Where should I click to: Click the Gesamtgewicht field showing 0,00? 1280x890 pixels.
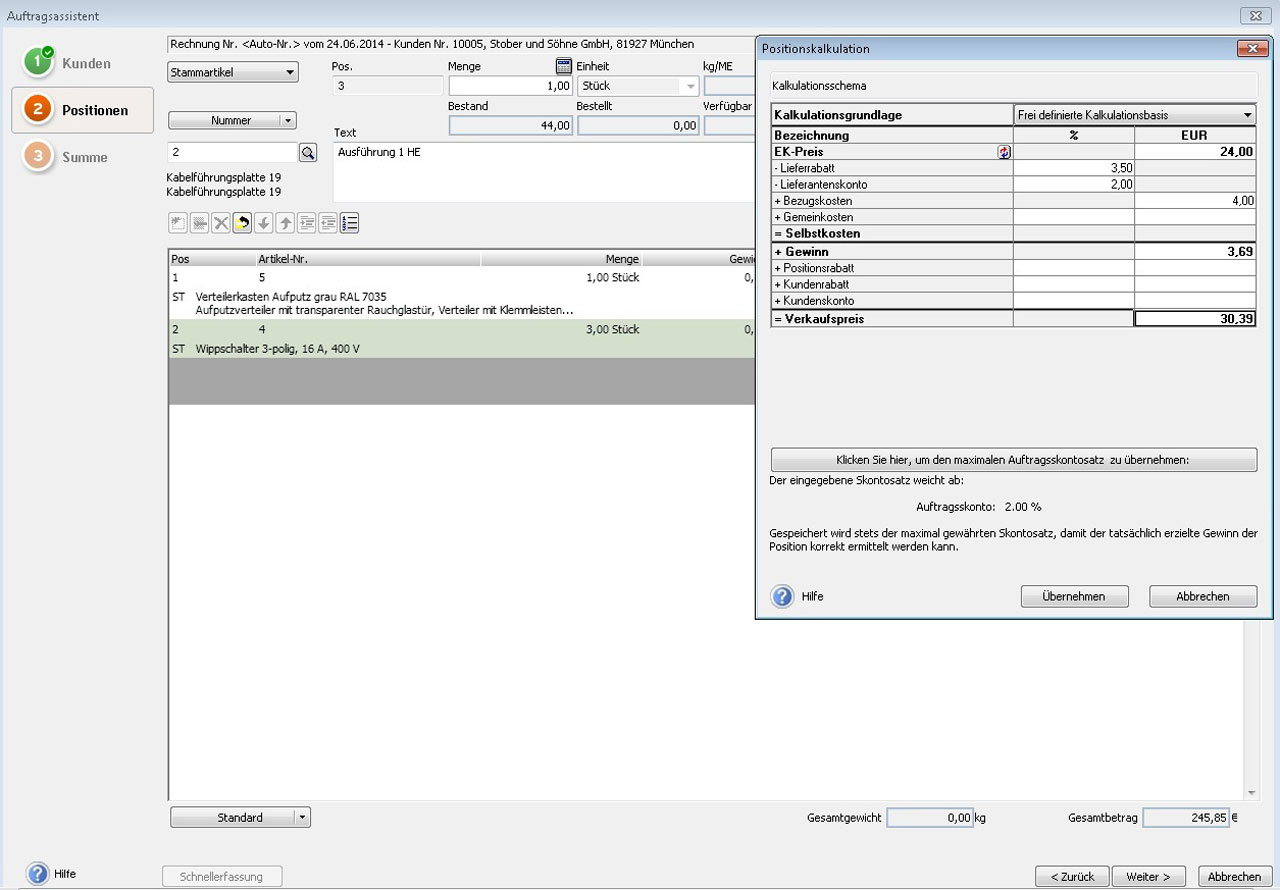point(930,818)
